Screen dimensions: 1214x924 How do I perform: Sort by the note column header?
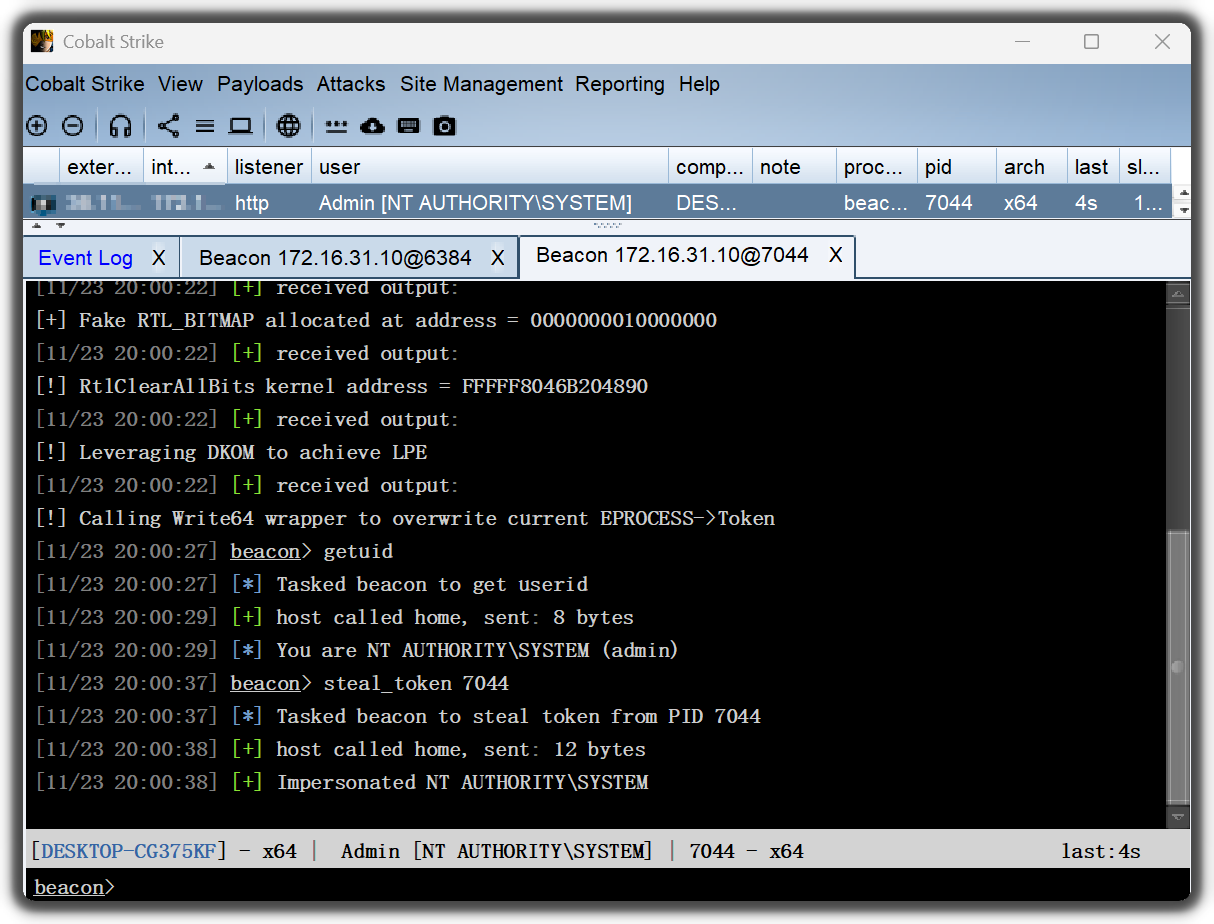click(794, 167)
